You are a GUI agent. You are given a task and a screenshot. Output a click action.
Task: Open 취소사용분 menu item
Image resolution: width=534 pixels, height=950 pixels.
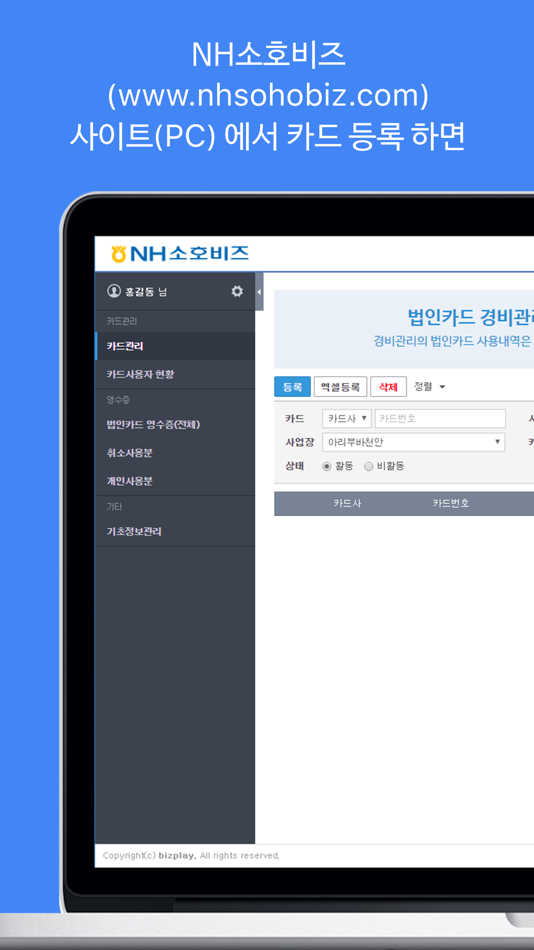175,453
